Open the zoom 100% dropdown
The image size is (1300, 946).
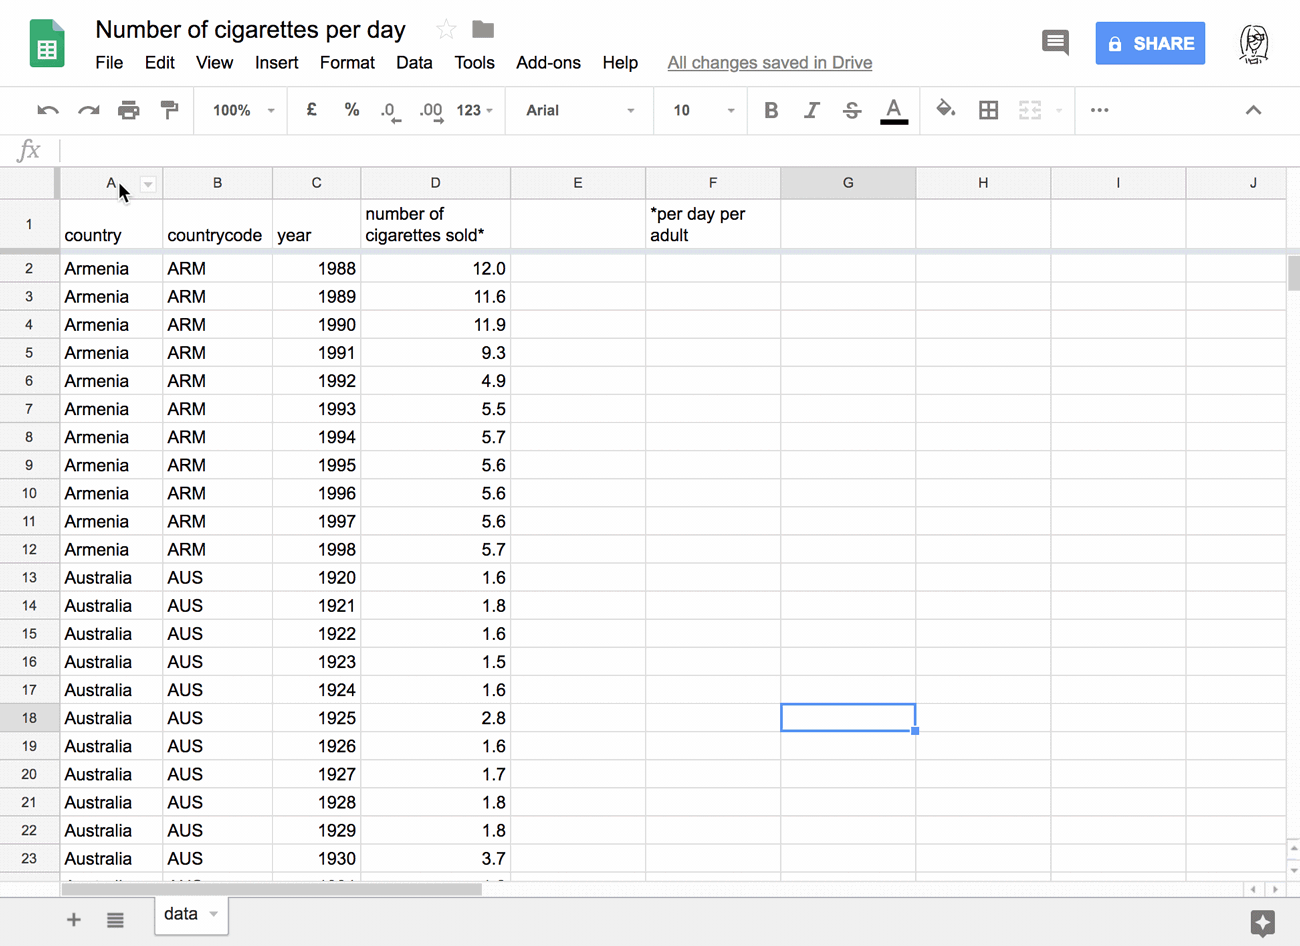point(243,110)
